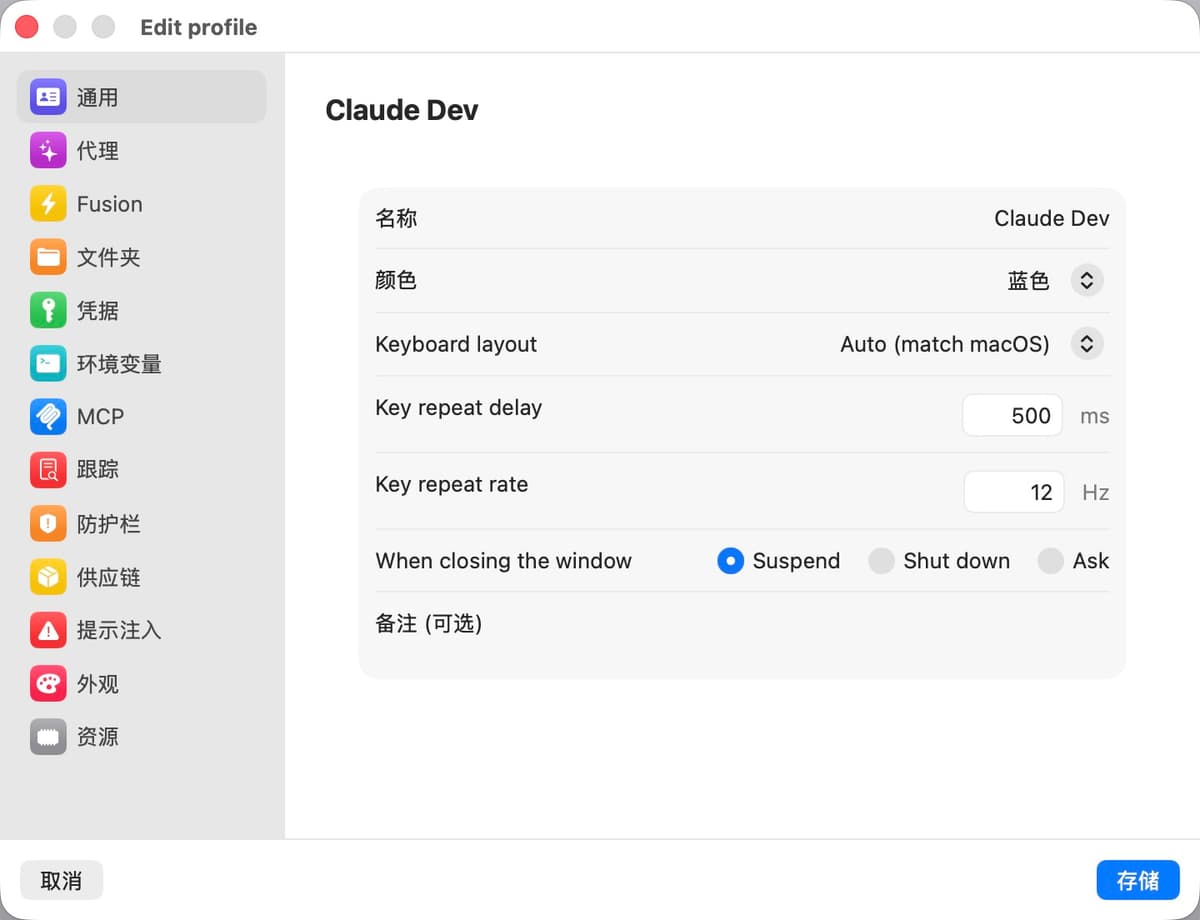Go to 文件夹 section label

tap(109, 257)
